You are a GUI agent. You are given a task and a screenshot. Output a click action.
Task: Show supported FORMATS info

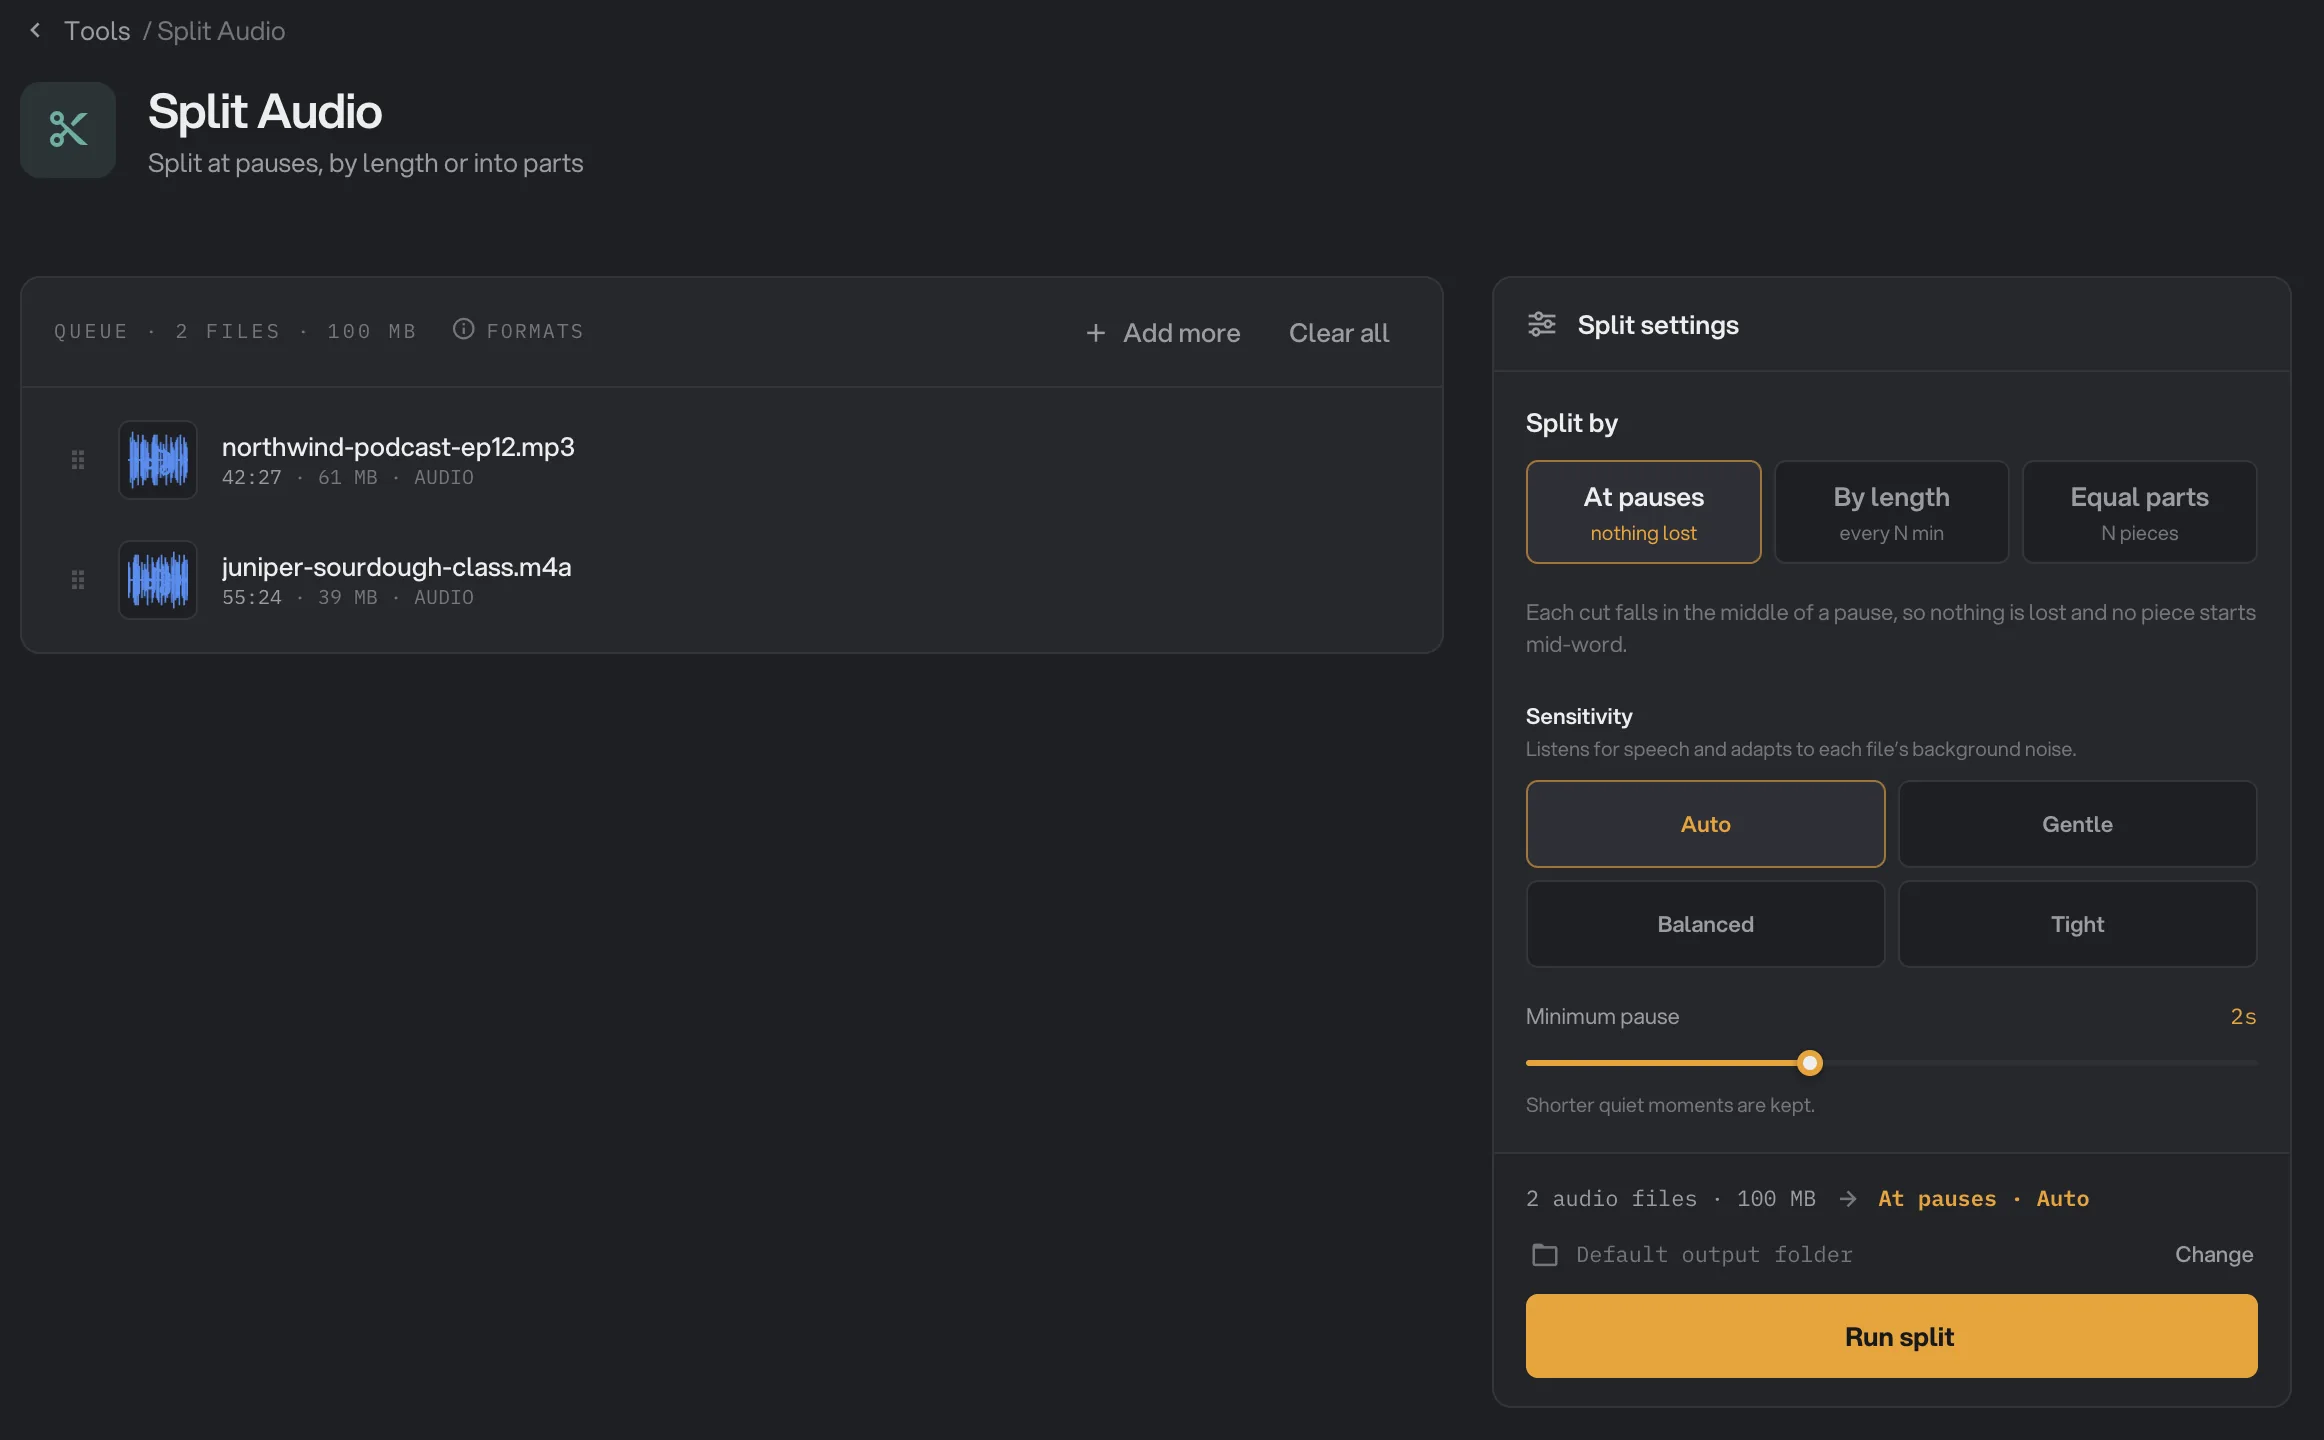pos(518,330)
